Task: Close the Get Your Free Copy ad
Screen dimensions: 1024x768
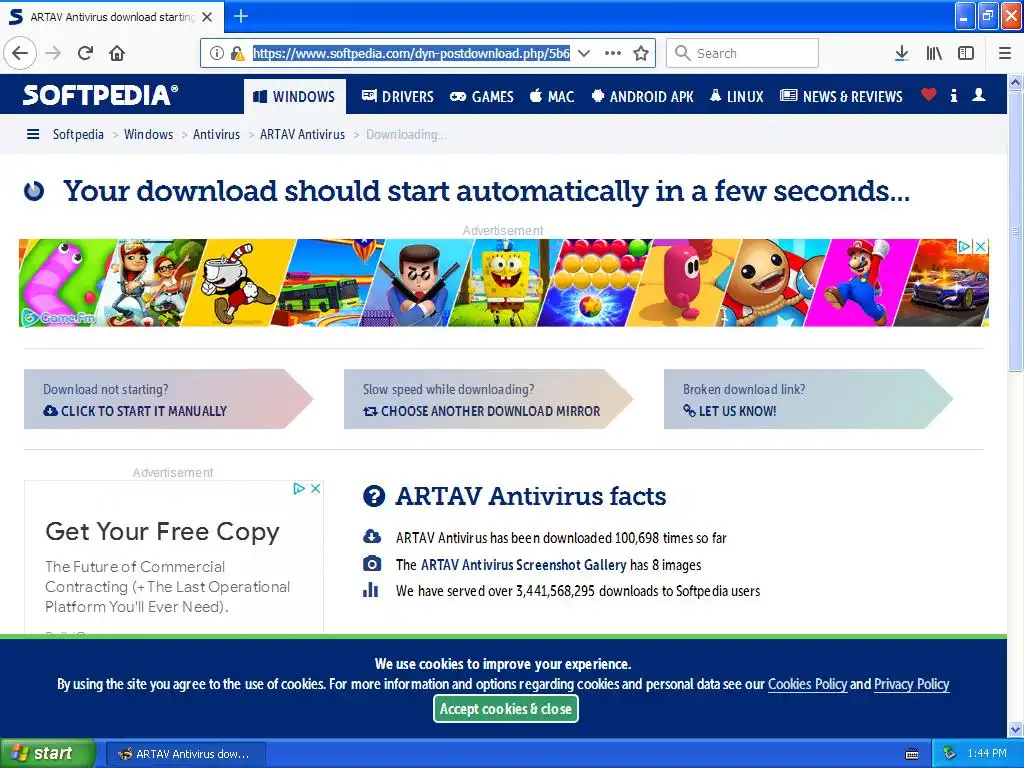Action: point(315,488)
